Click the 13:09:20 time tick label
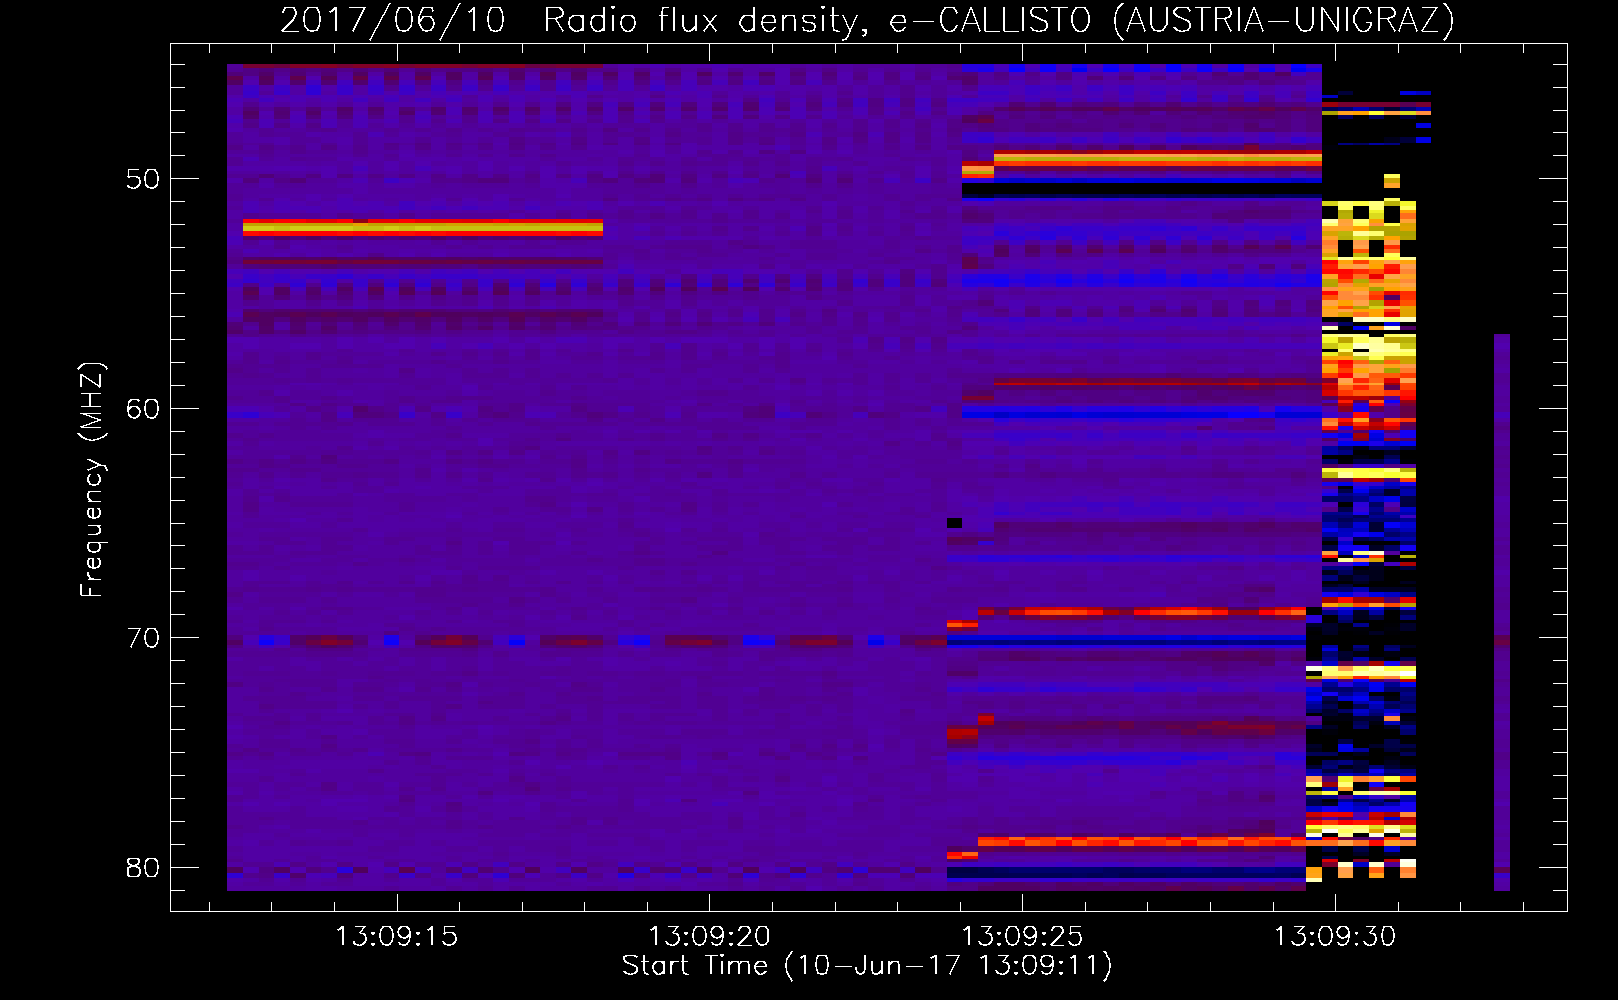1618x1000 pixels. 709,937
